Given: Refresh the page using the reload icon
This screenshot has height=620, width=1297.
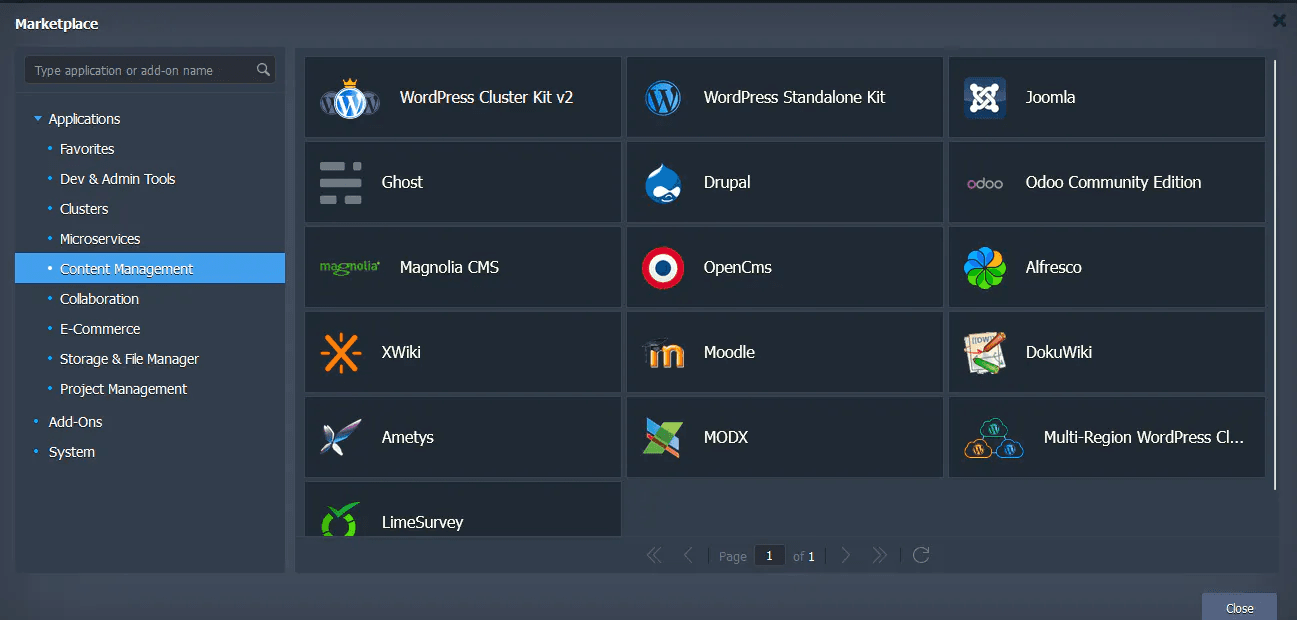Looking at the screenshot, I should click(x=920, y=555).
